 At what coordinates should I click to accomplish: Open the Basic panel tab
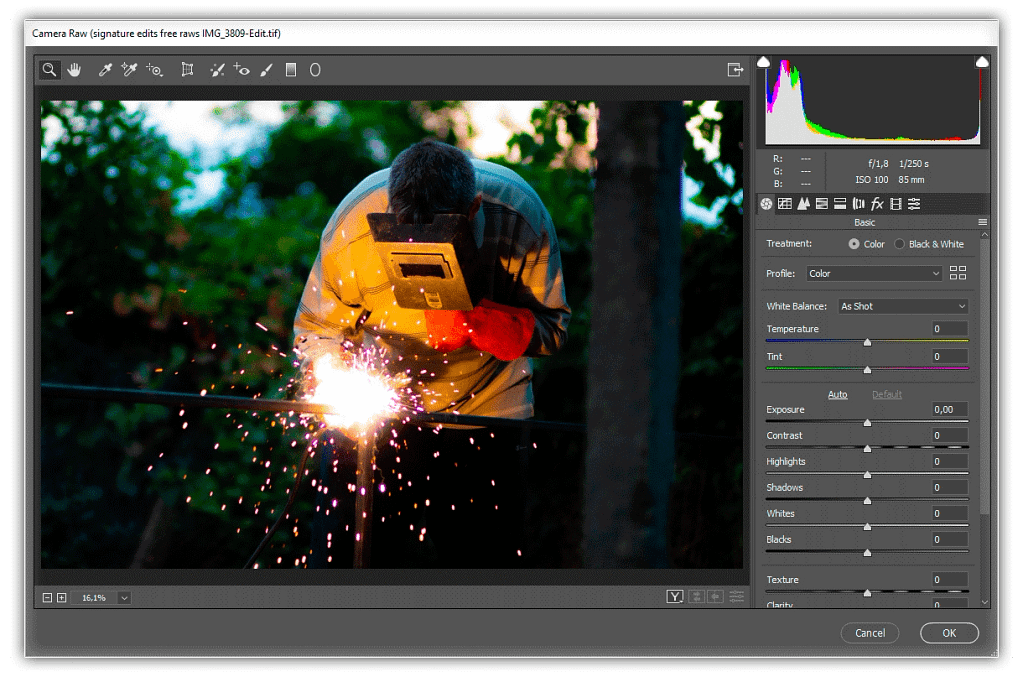coord(767,204)
